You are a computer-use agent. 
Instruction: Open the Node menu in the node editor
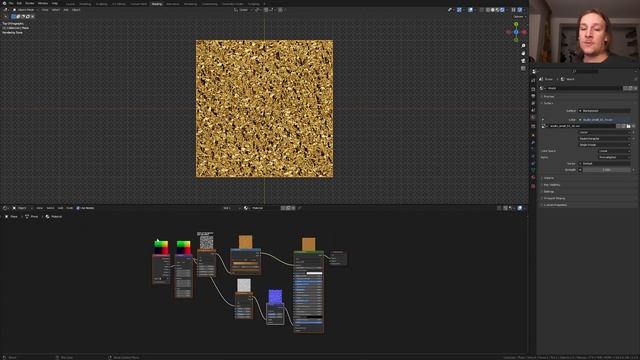[x=70, y=208]
